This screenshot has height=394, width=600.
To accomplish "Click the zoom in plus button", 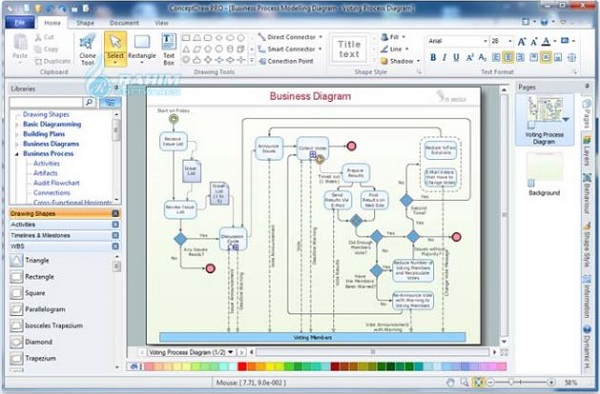I will [551, 382].
